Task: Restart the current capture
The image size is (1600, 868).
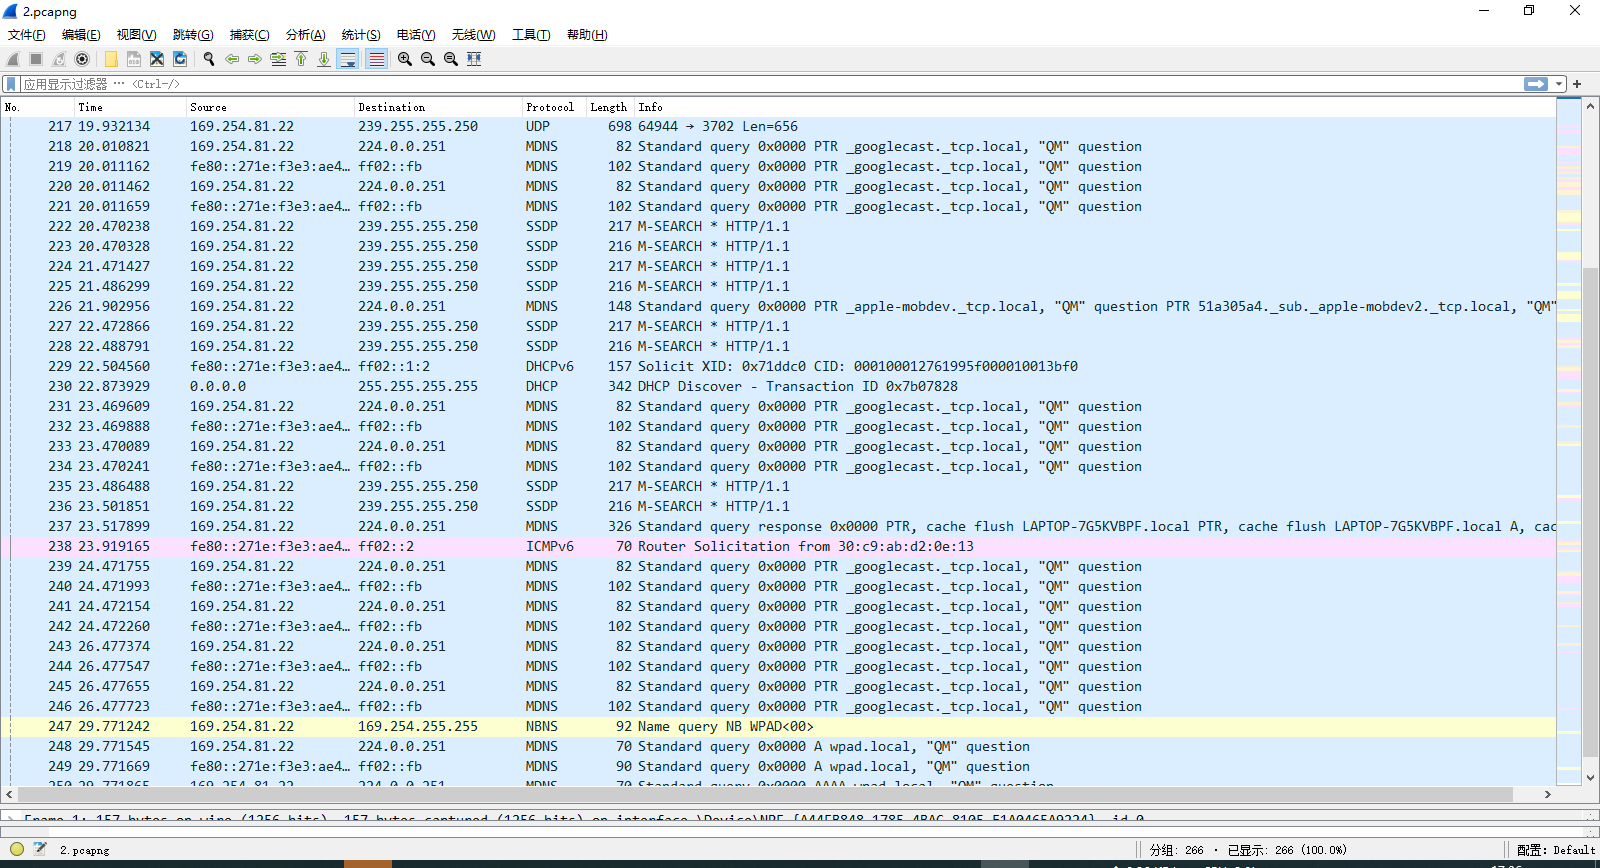Action: [x=59, y=59]
